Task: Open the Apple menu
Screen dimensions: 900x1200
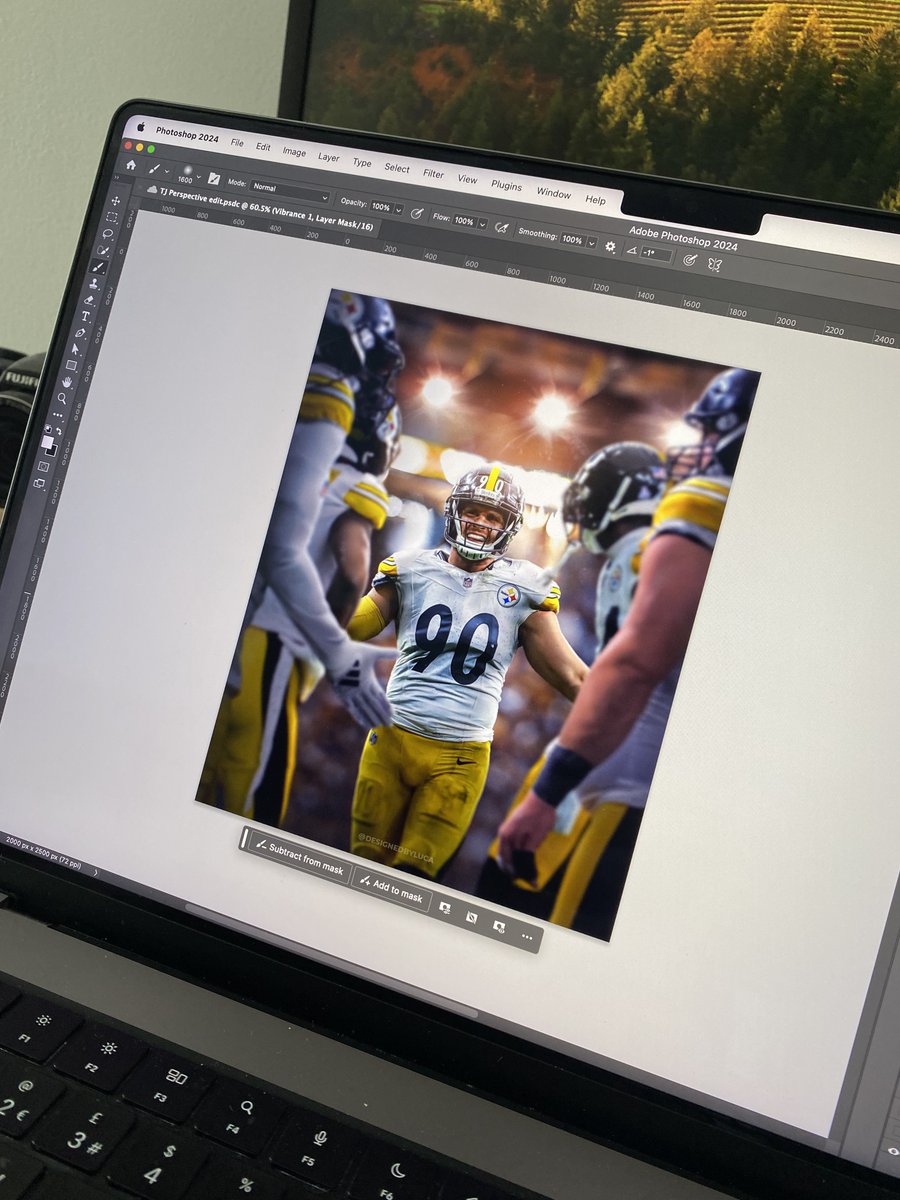Action: (x=140, y=127)
